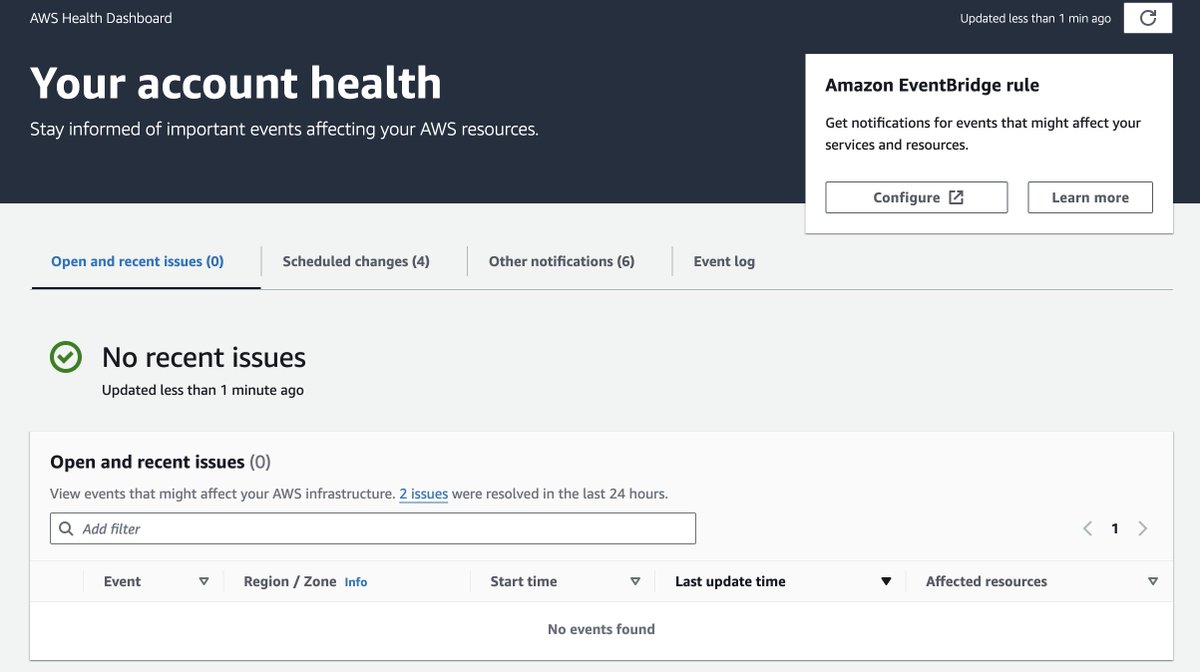Focus the Add filter search field

pyautogui.click(x=373, y=529)
